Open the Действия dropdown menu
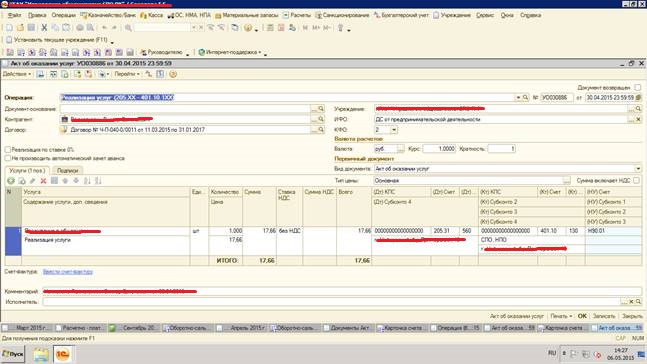Viewport: 647px width, 364px height. tap(17, 74)
